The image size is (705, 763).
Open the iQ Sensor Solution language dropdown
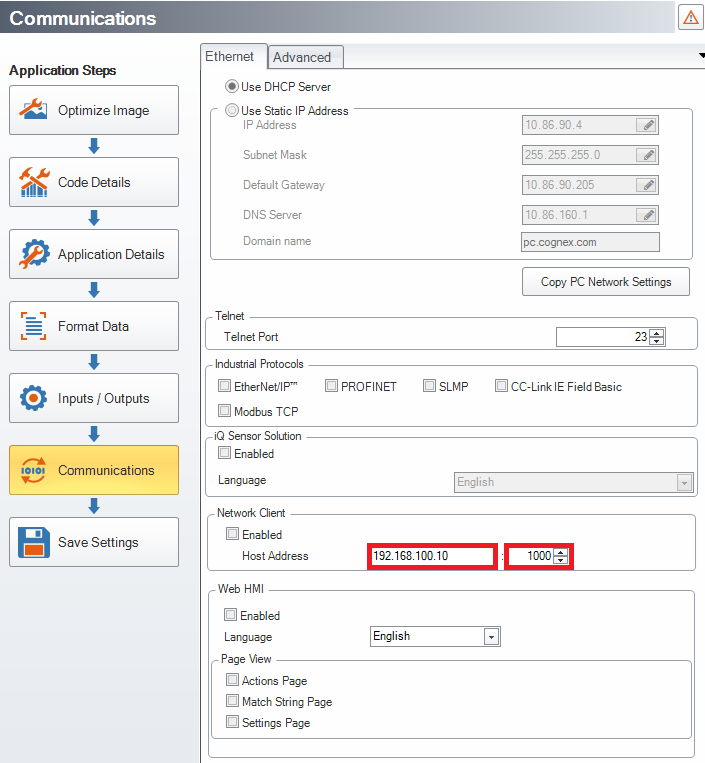tap(684, 482)
